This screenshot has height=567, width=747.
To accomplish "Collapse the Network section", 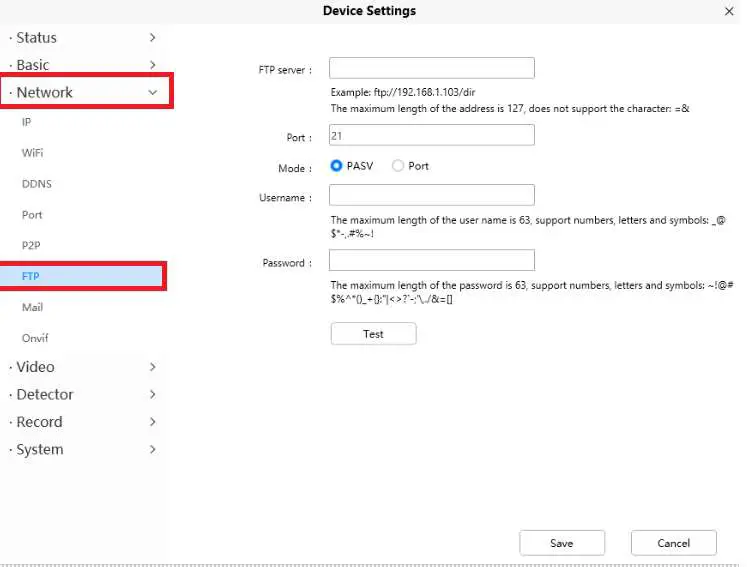I will click(152, 92).
